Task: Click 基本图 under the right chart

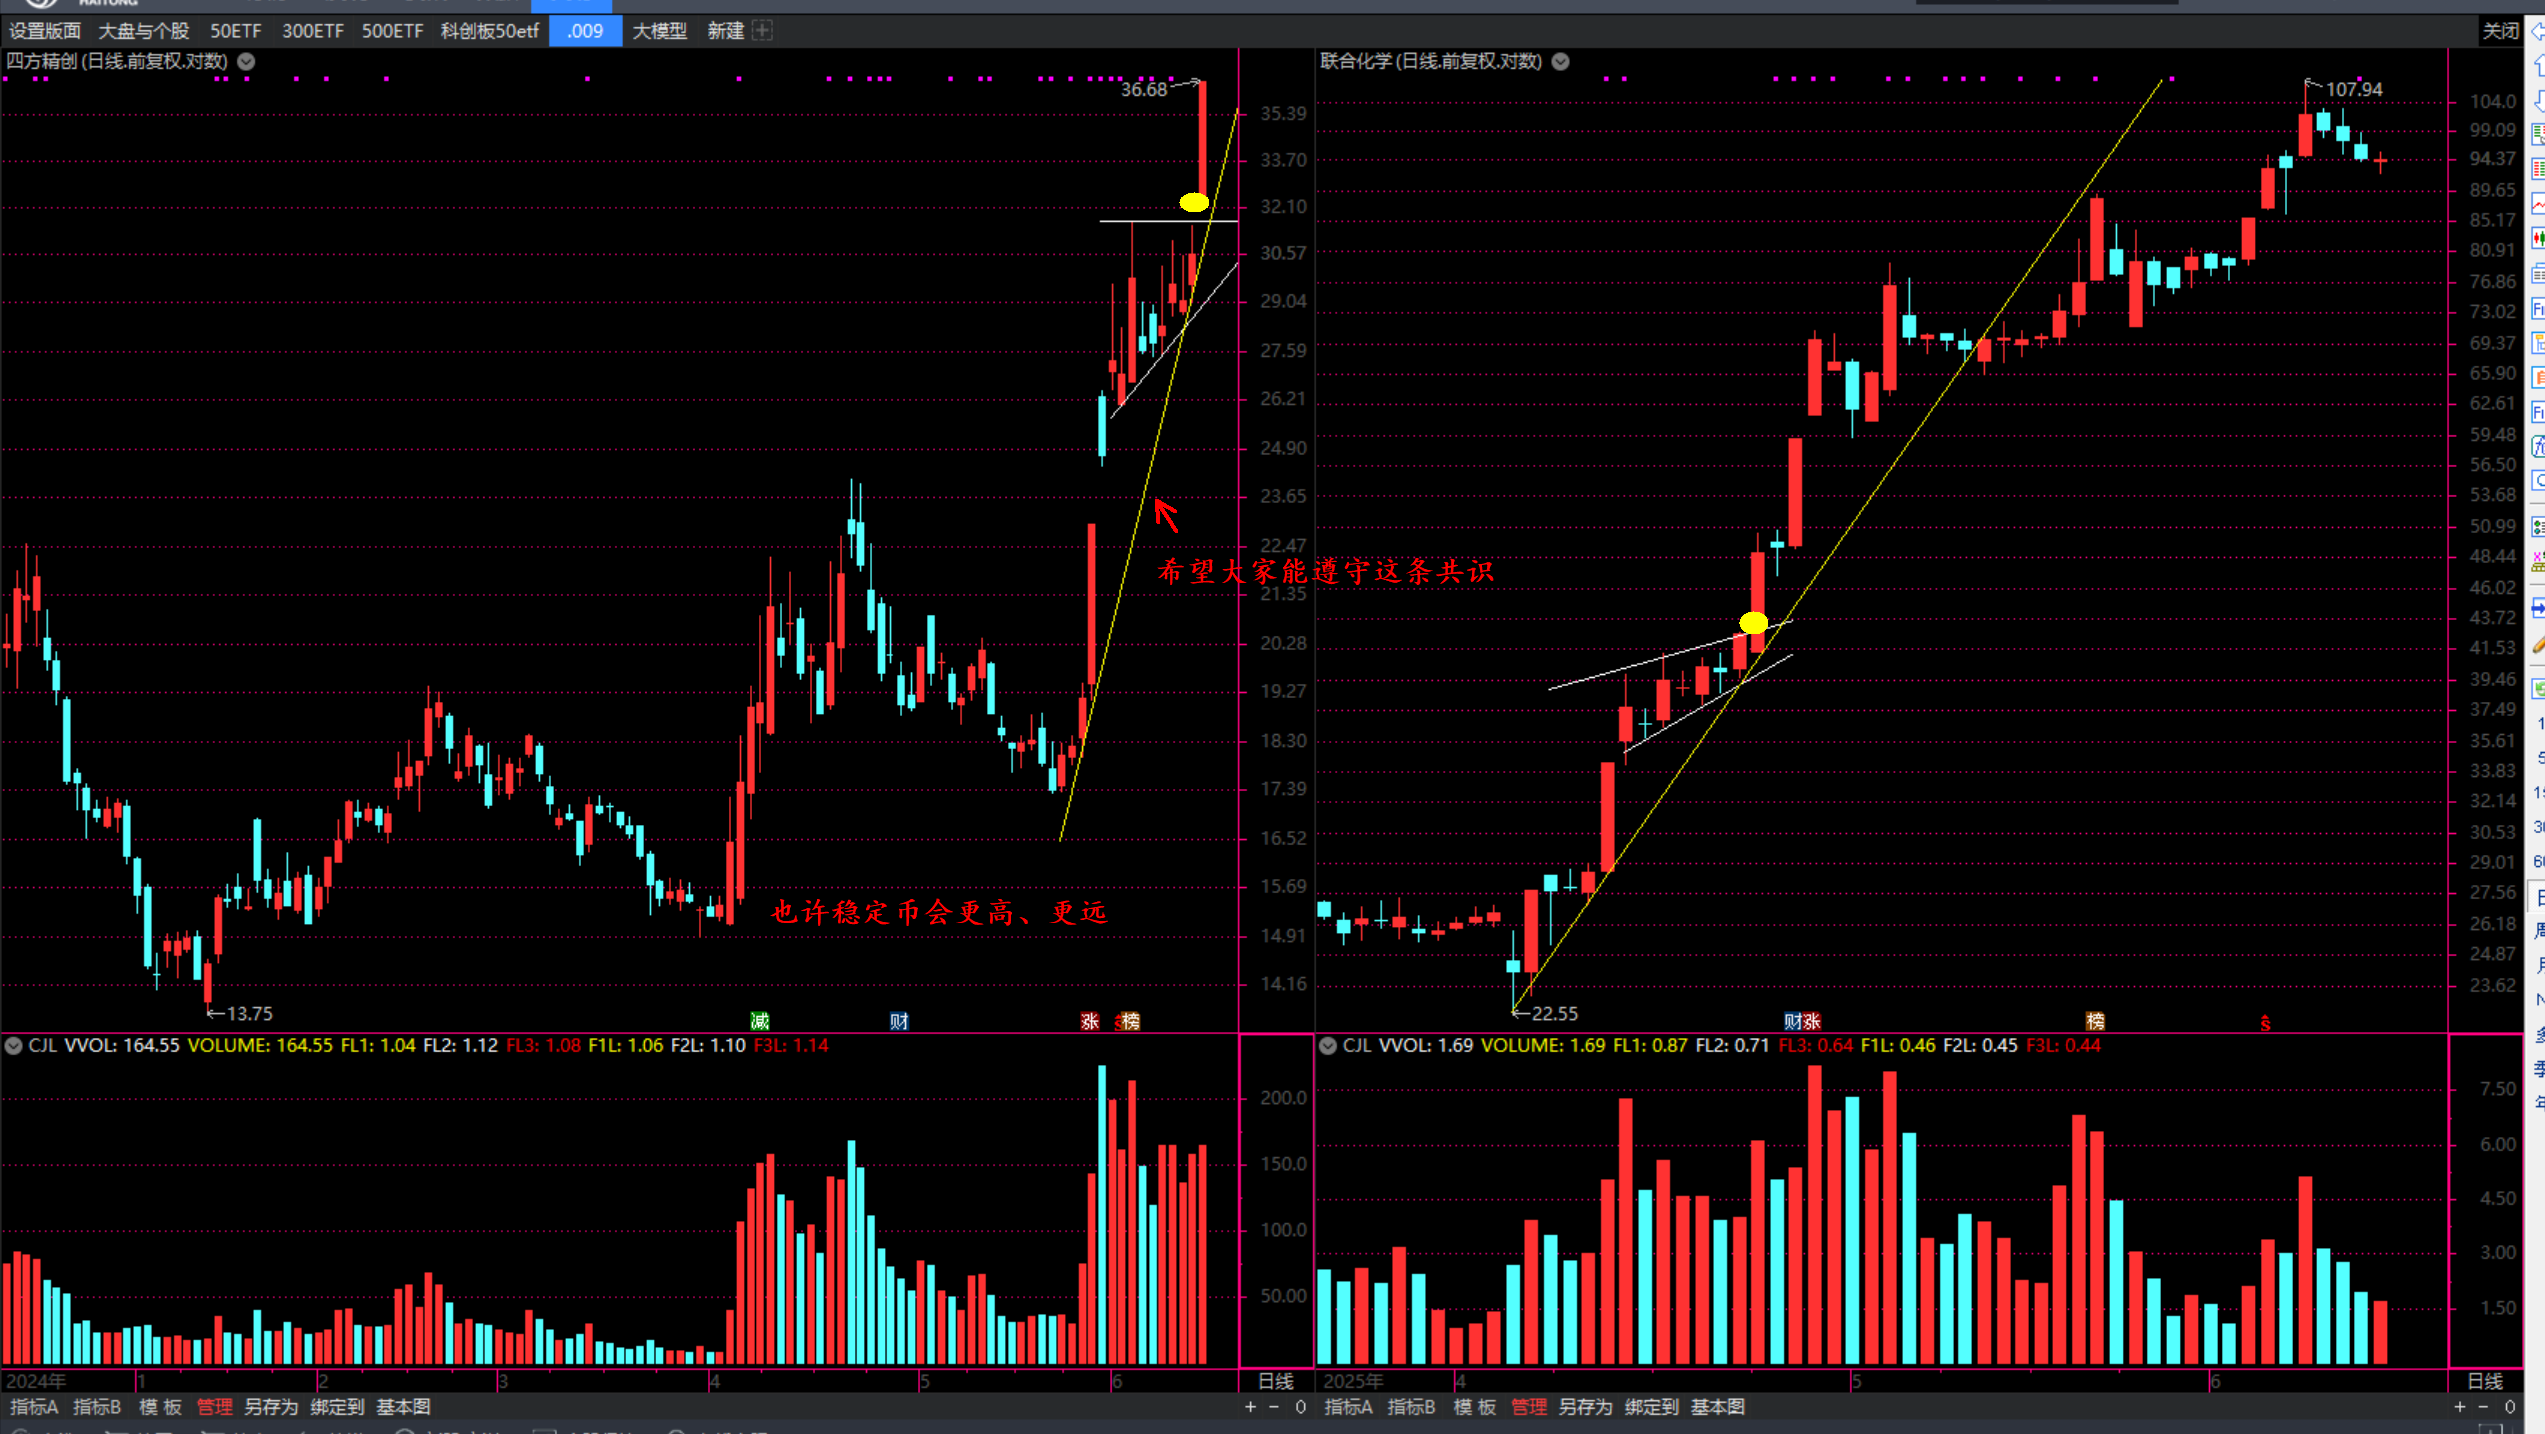Action: pyautogui.click(x=1717, y=1407)
